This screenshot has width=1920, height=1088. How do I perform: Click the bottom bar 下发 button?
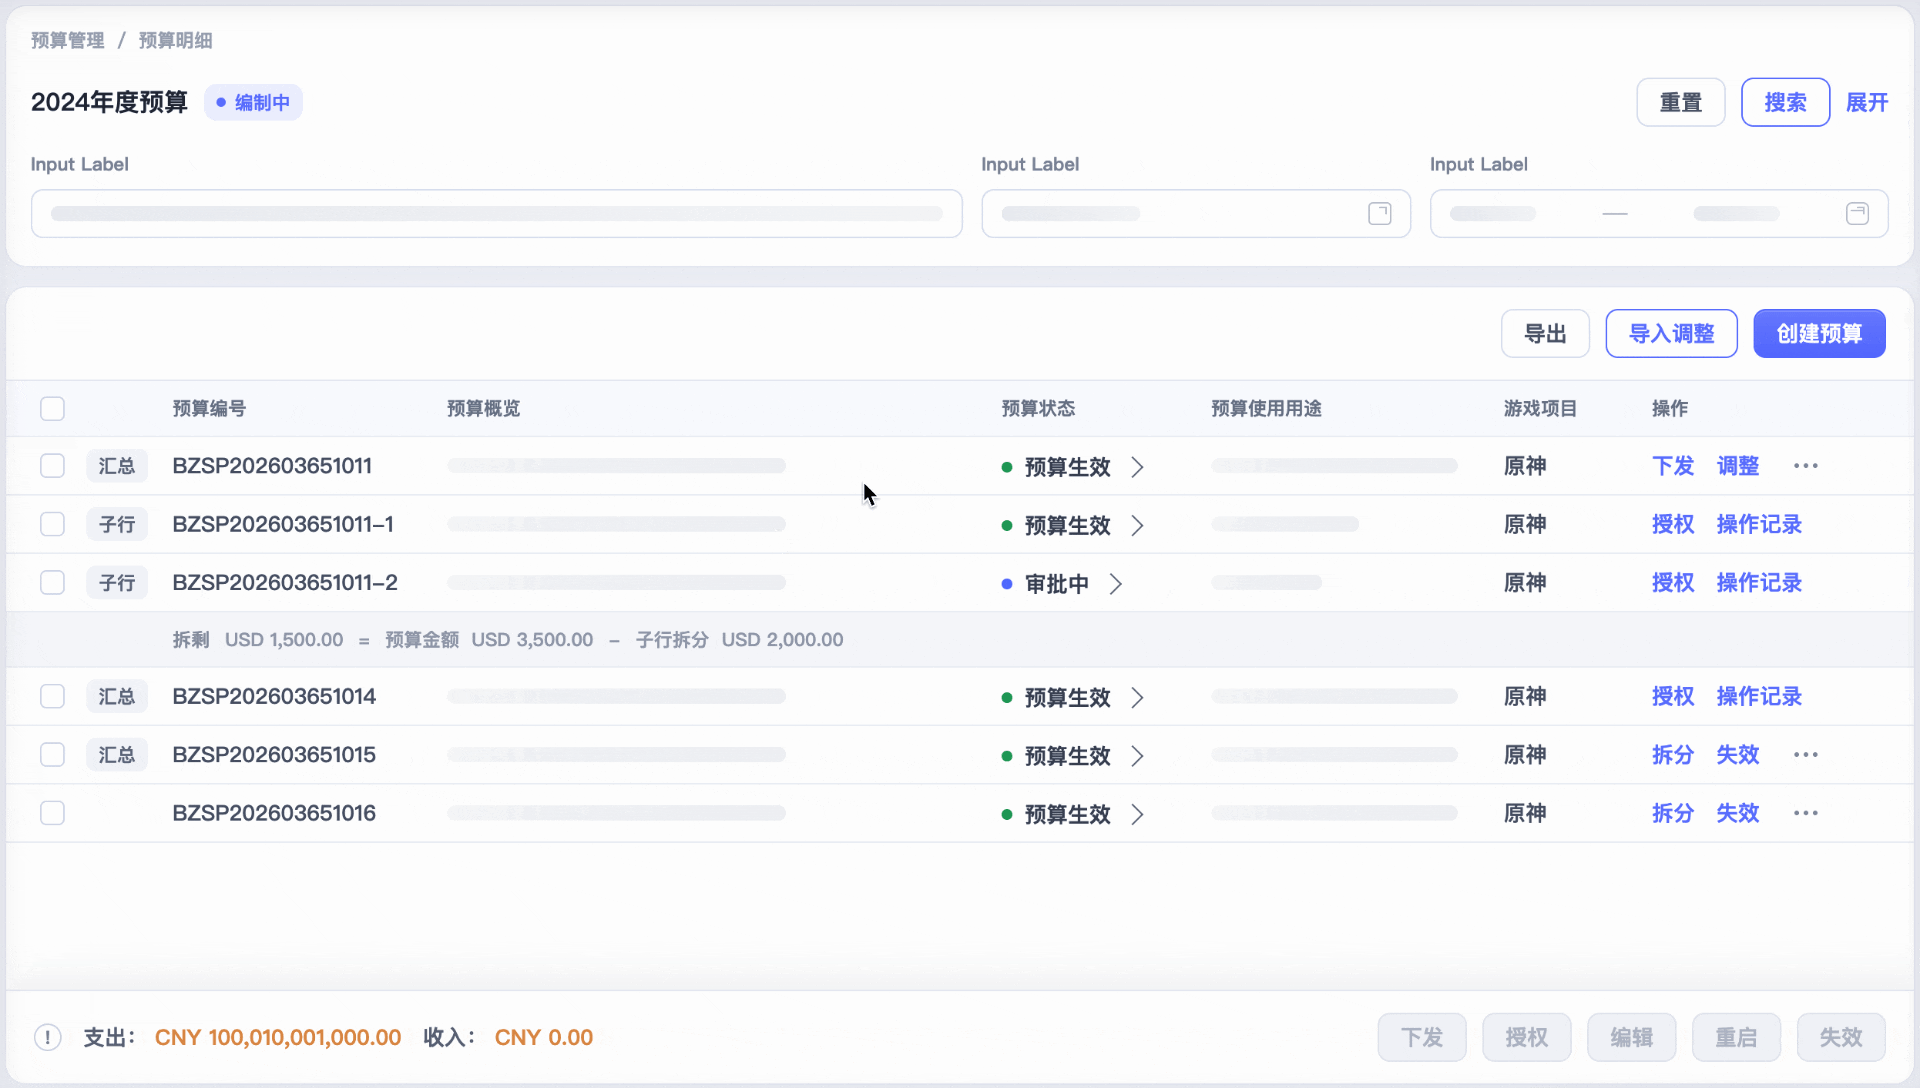[x=1422, y=1038]
